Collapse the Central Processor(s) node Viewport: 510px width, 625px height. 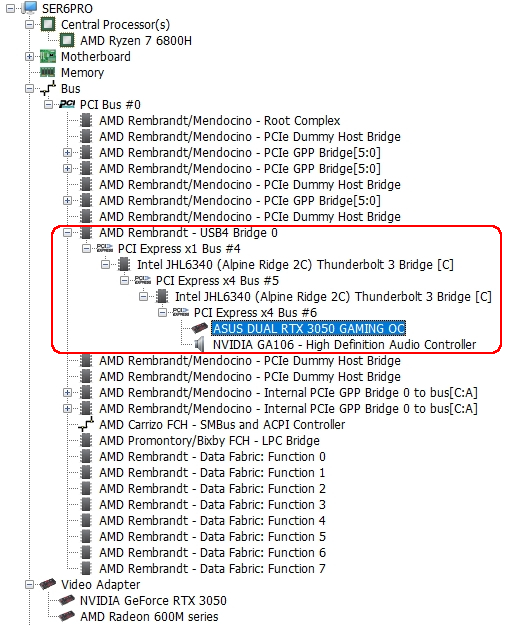[30, 24]
